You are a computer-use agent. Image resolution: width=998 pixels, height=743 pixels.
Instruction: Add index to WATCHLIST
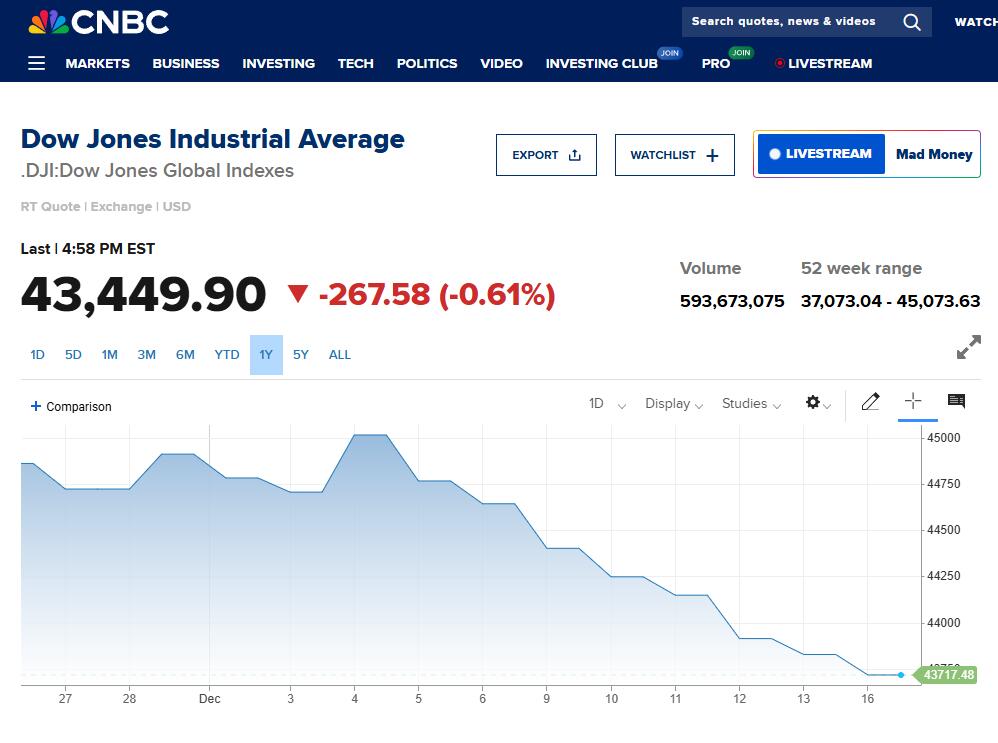[x=674, y=155]
